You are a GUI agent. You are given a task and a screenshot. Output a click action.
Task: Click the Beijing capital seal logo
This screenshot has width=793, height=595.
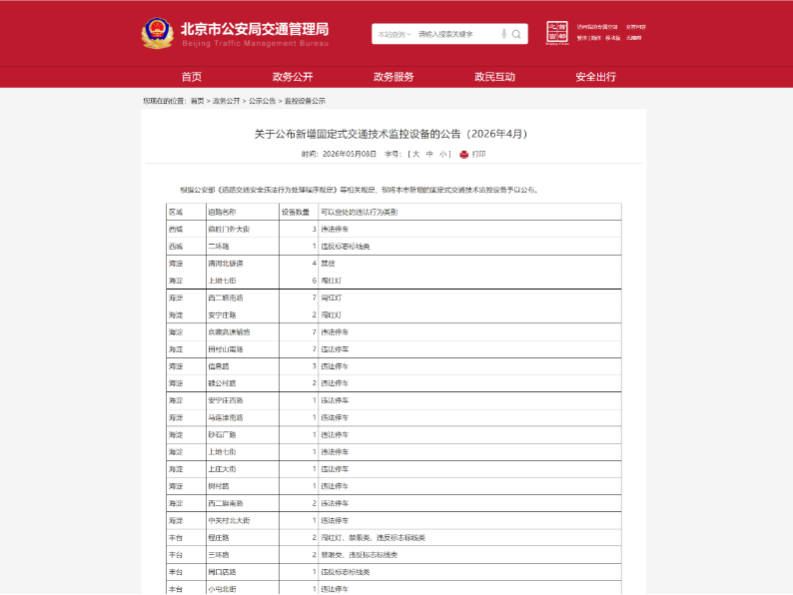click(557, 33)
